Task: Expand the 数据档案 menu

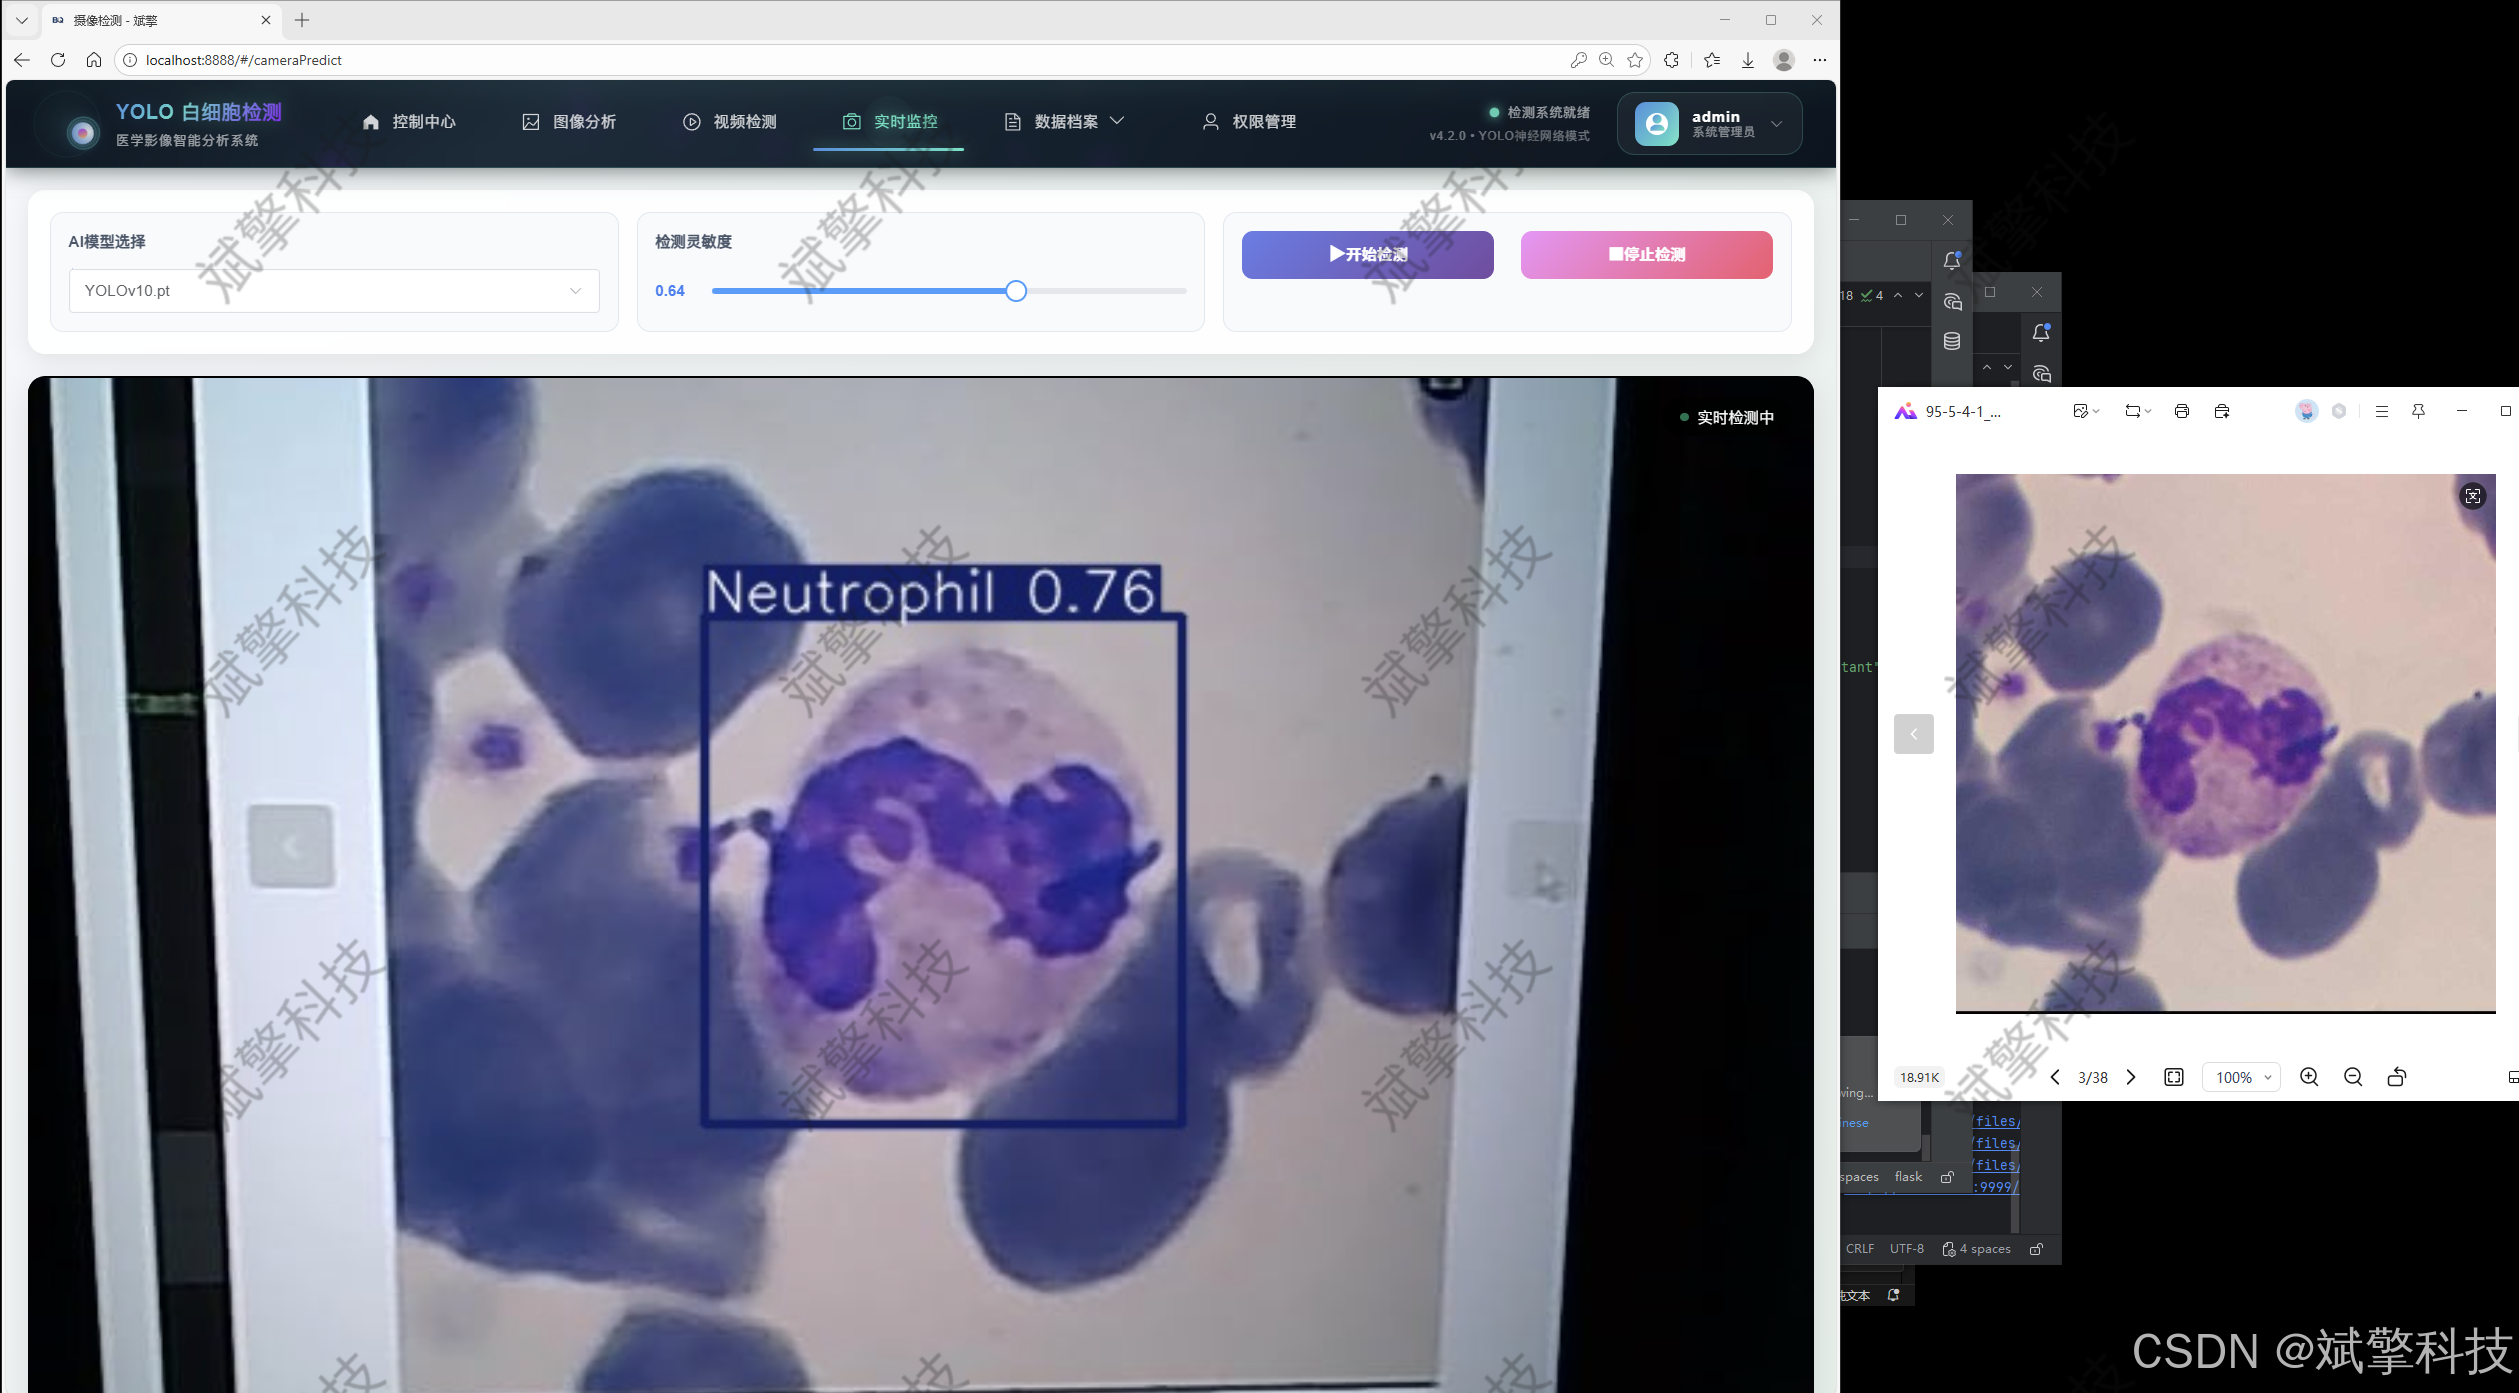Action: (x=1065, y=122)
